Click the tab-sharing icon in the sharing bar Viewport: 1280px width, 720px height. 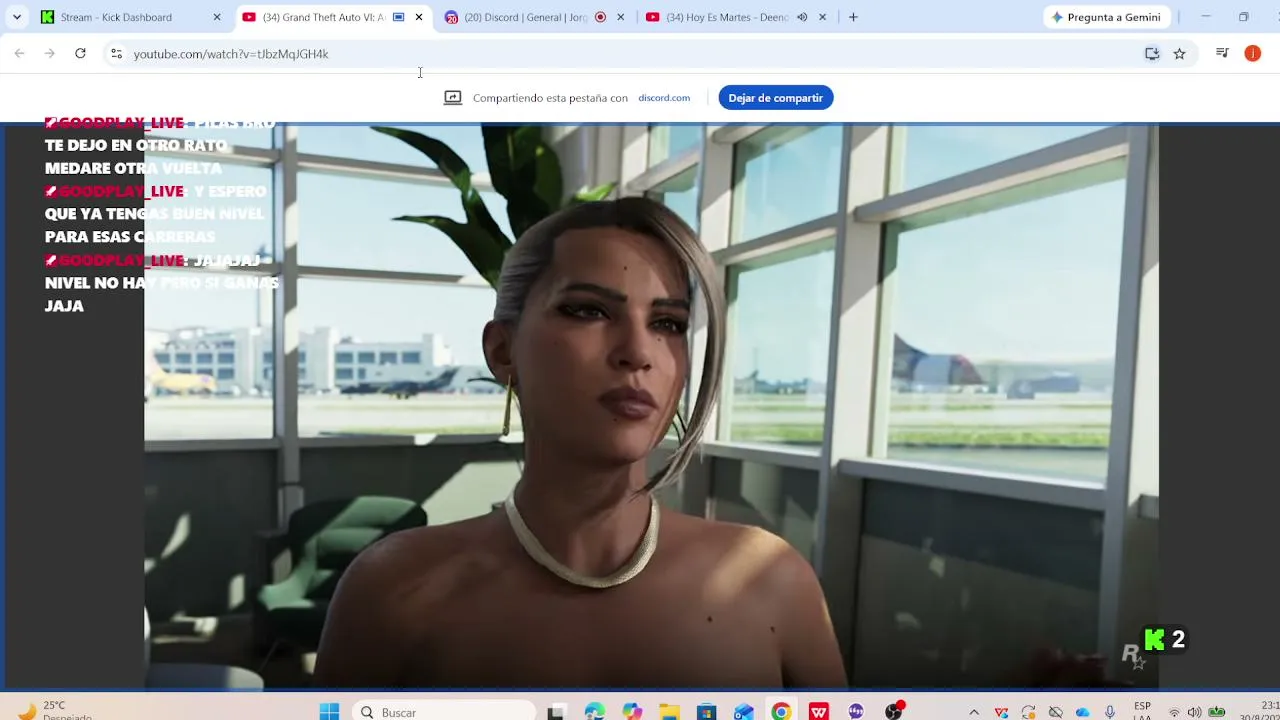point(453,98)
